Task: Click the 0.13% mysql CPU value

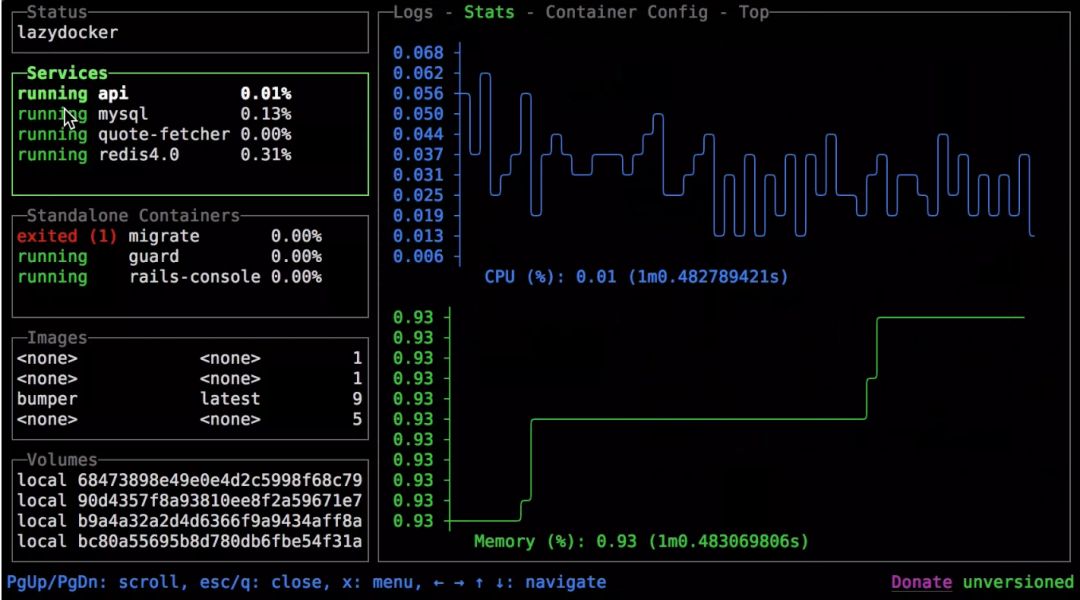Action: (x=266, y=114)
